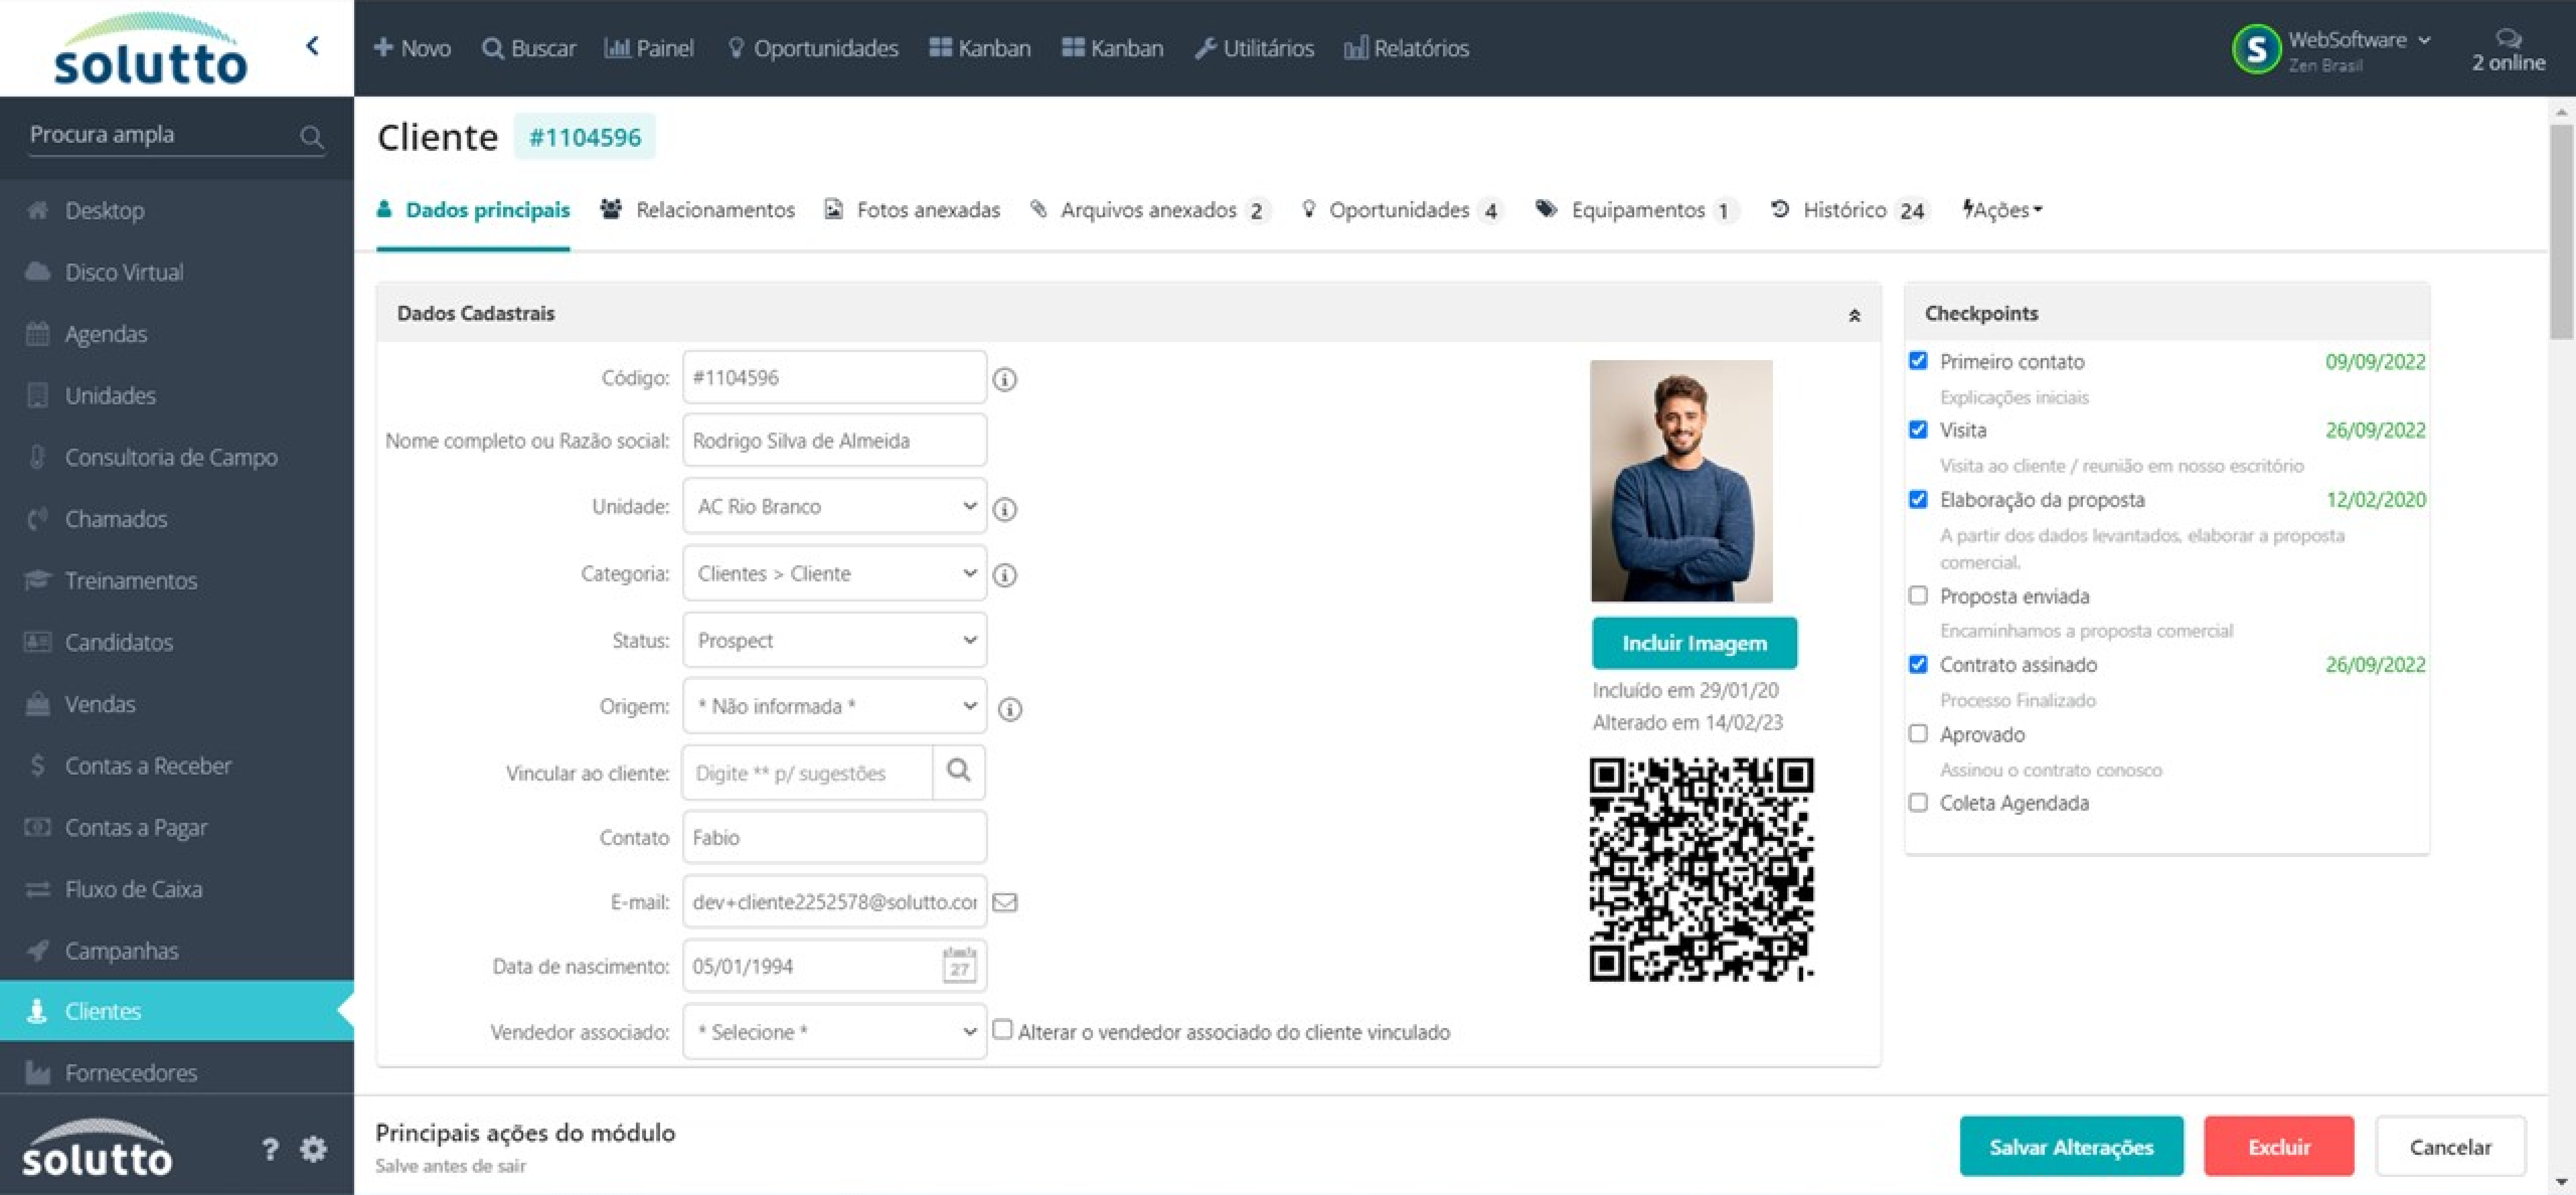
Task: Switch to the Fotos anexadas tab
Action: (x=912, y=210)
